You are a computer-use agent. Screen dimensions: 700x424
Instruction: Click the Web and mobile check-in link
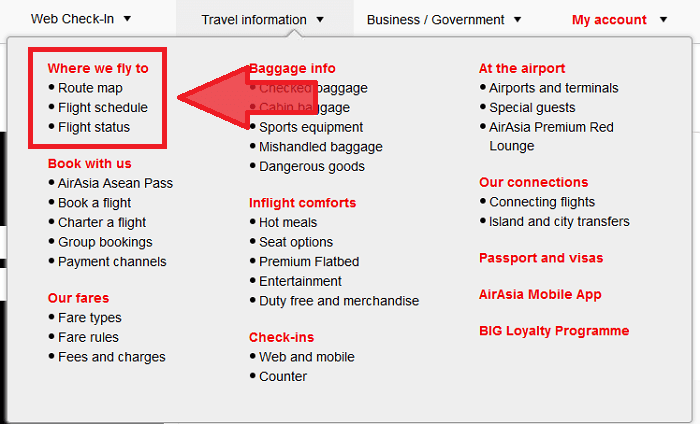point(306,357)
